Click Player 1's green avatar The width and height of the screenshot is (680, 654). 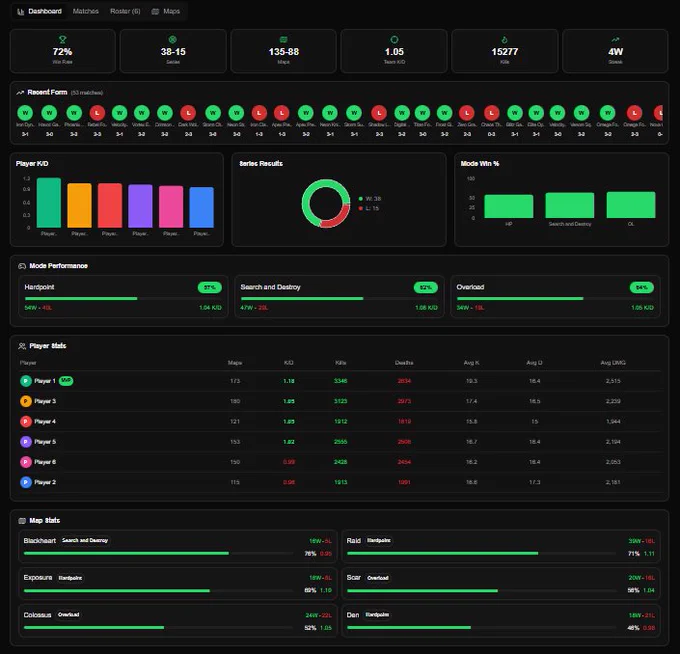(26, 381)
